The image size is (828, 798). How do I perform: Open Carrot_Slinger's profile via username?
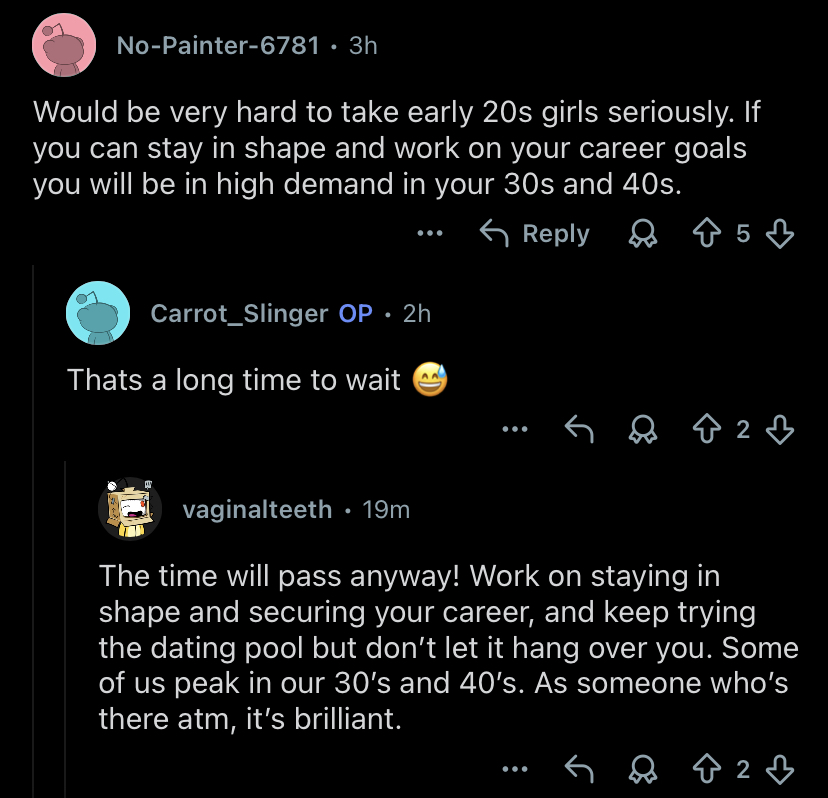click(x=239, y=313)
